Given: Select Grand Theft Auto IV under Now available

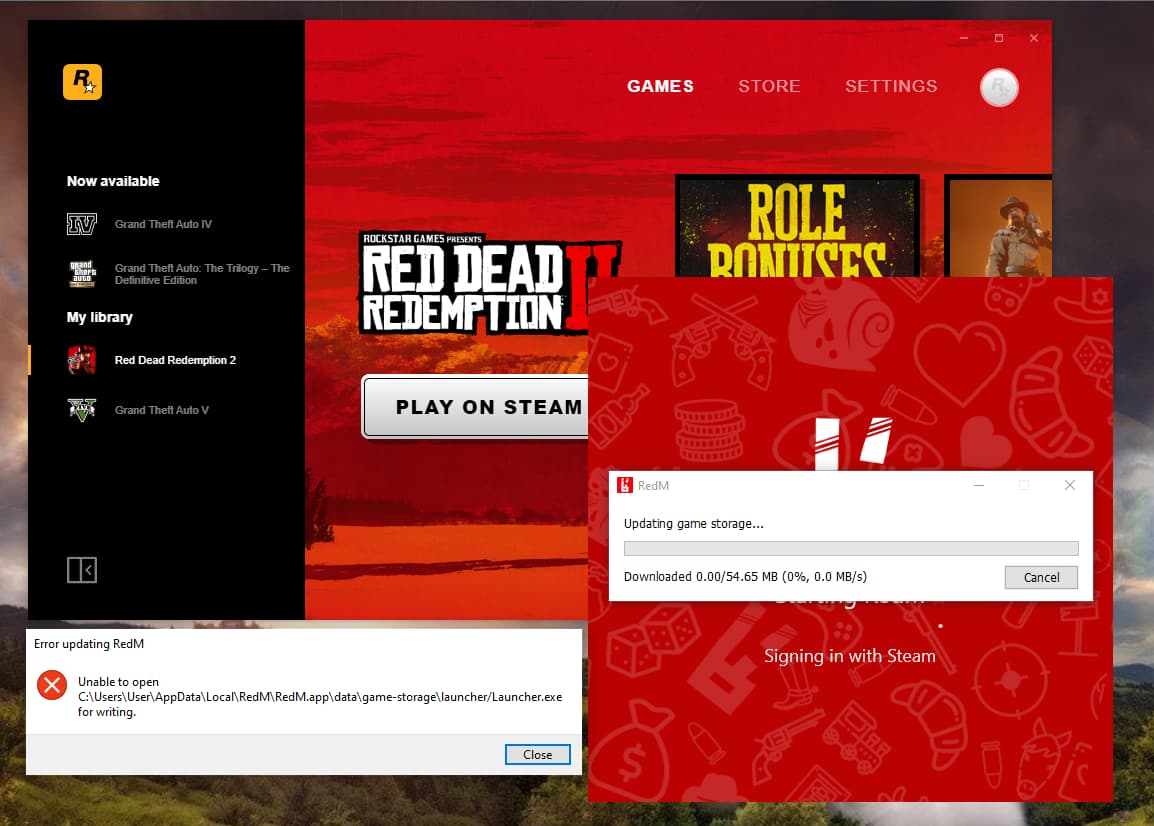Looking at the screenshot, I should [x=163, y=224].
